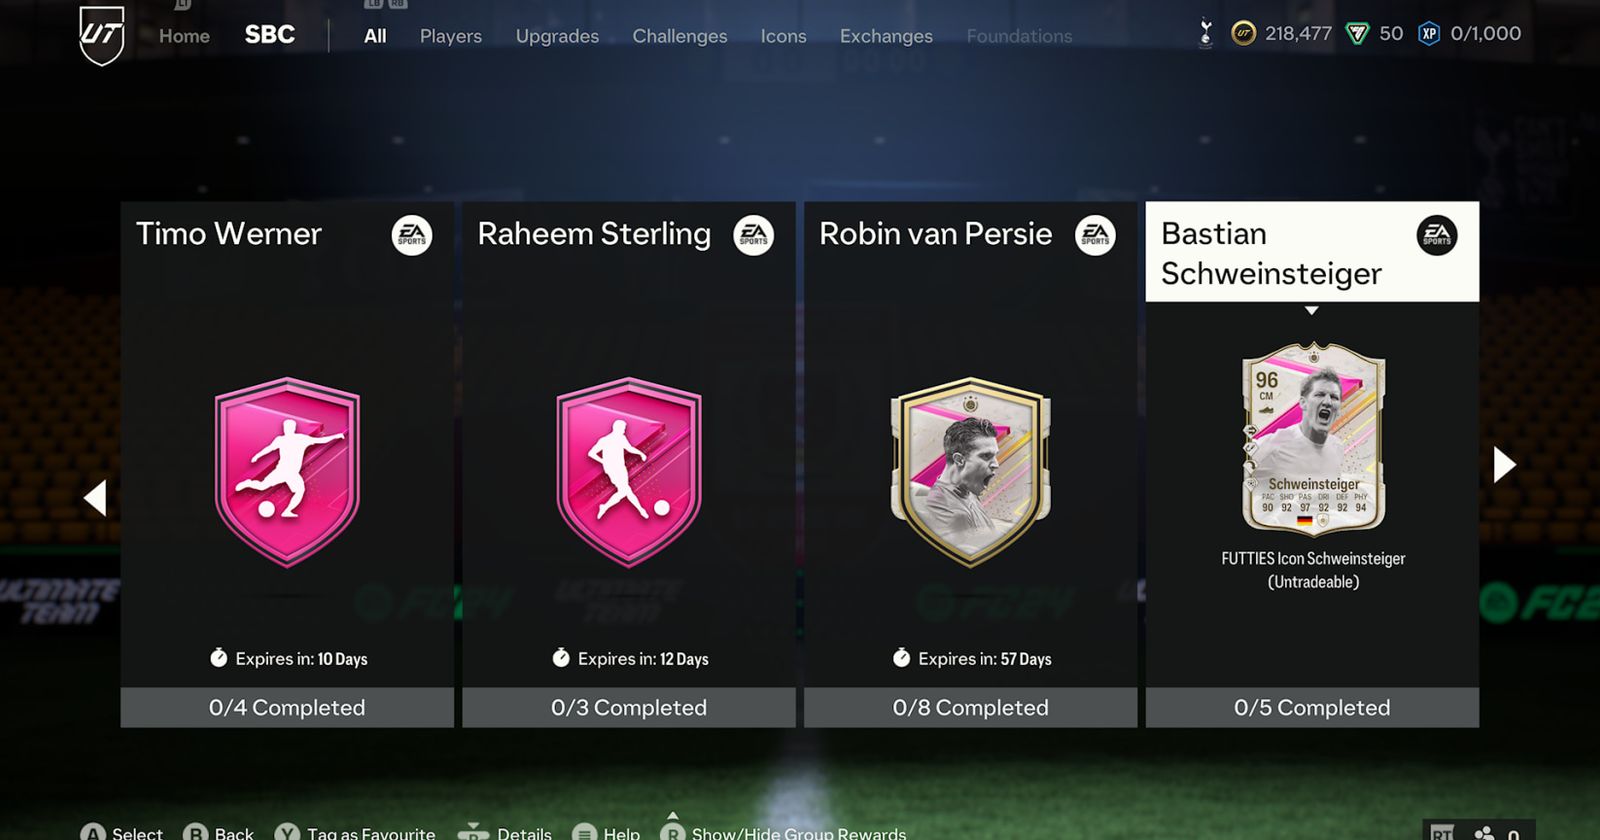
Task: Go to Home menu
Action: tap(185, 36)
